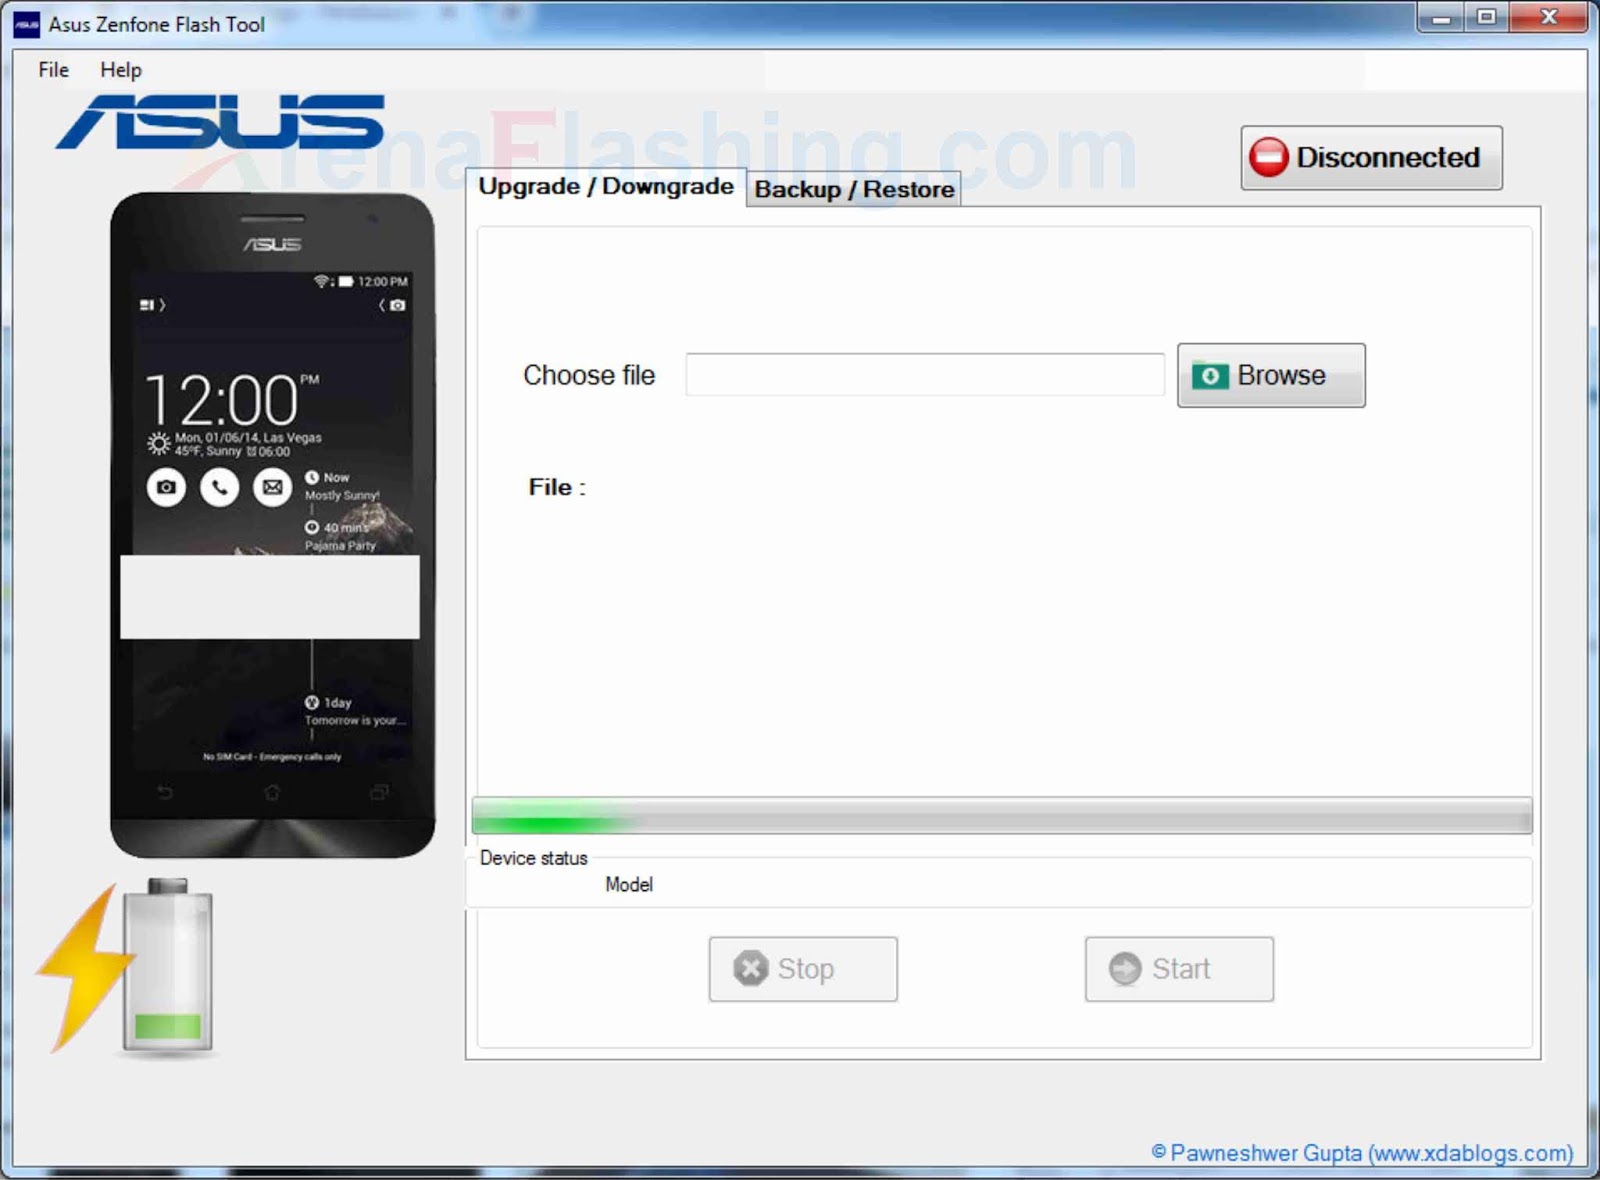
Task: Click the title bar app icon
Action: (27, 25)
